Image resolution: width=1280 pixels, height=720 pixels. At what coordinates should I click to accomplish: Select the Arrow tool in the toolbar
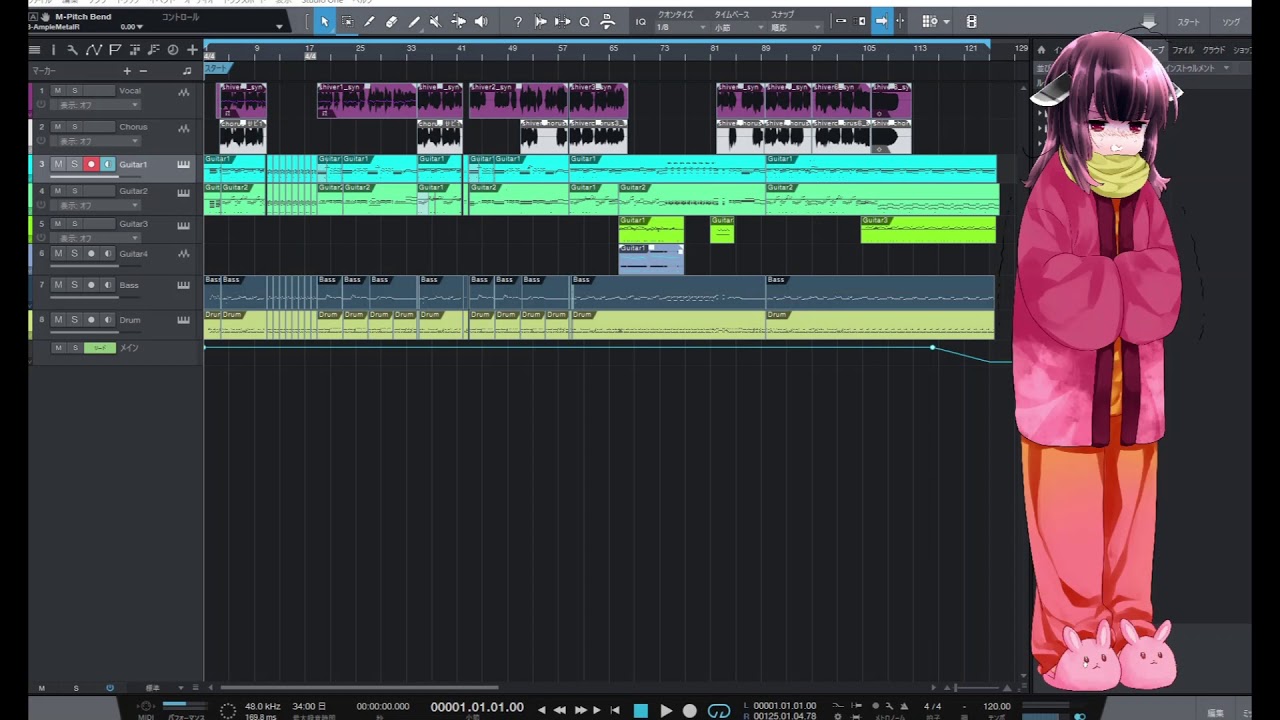coord(324,22)
